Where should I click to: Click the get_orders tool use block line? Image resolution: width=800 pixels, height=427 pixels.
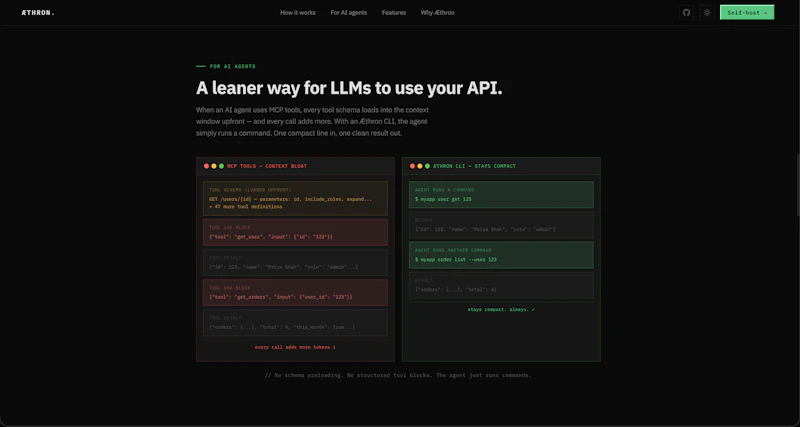[281, 297]
